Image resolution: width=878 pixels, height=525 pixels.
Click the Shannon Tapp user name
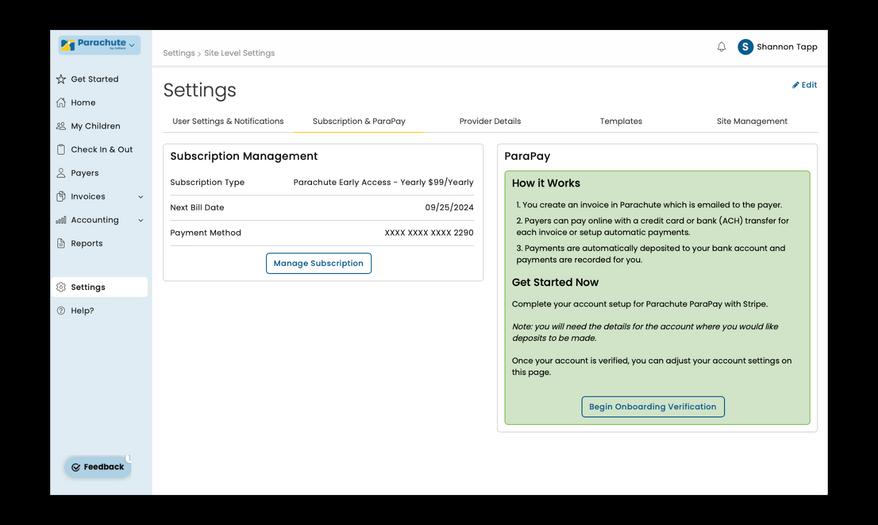tap(787, 47)
